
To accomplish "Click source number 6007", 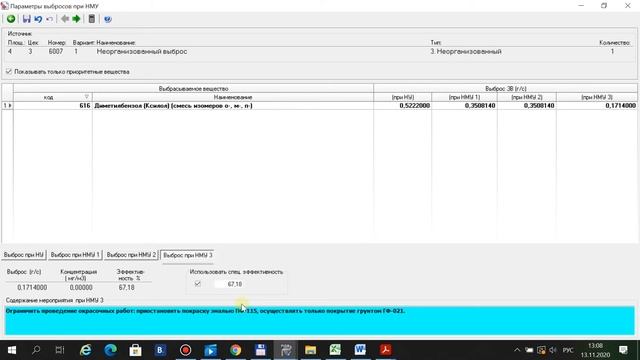I will click(x=56, y=51).
